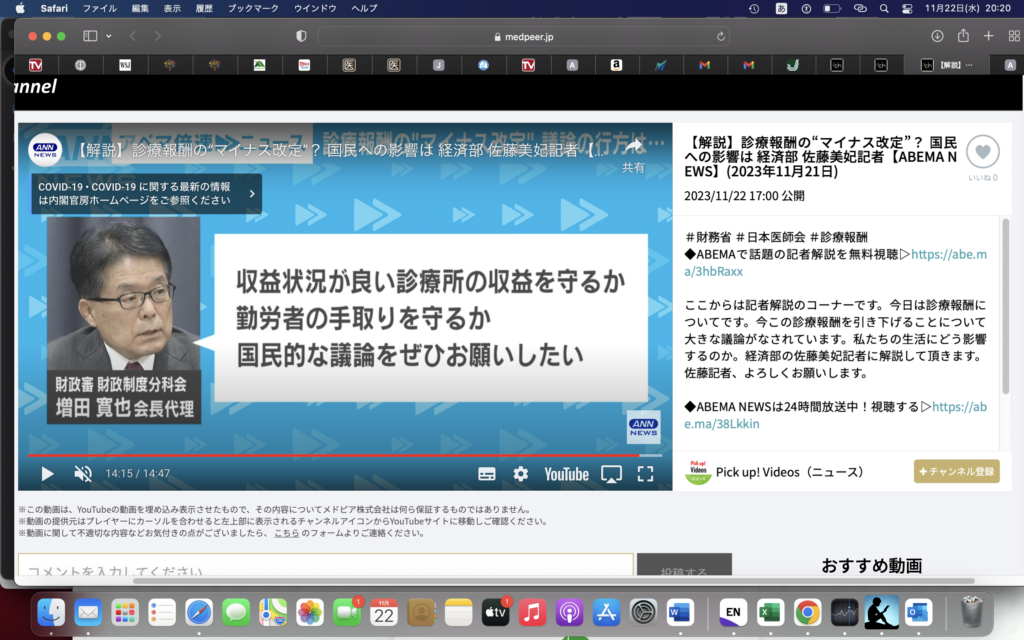
Task: Click the YouTube logo to watch on YouTube
Action: click(x=566, y=474)
